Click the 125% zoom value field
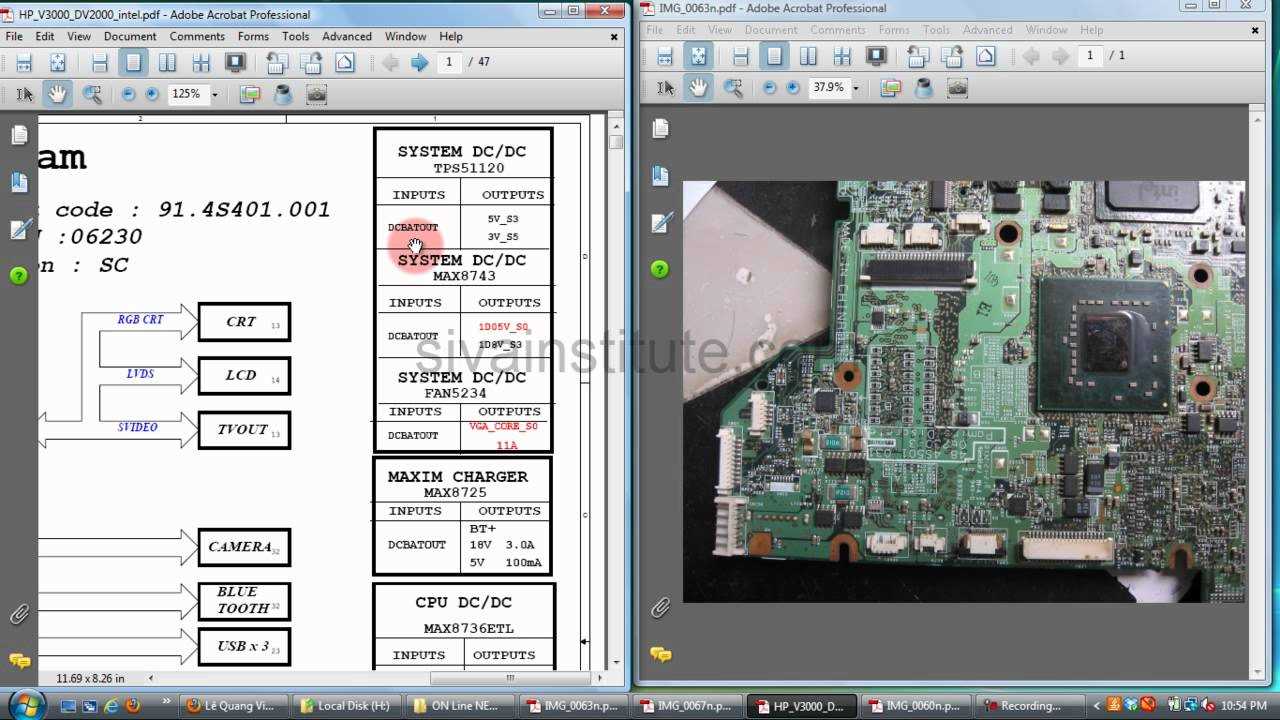Viewport: 1280px width, 720px height. coord(187,94)
